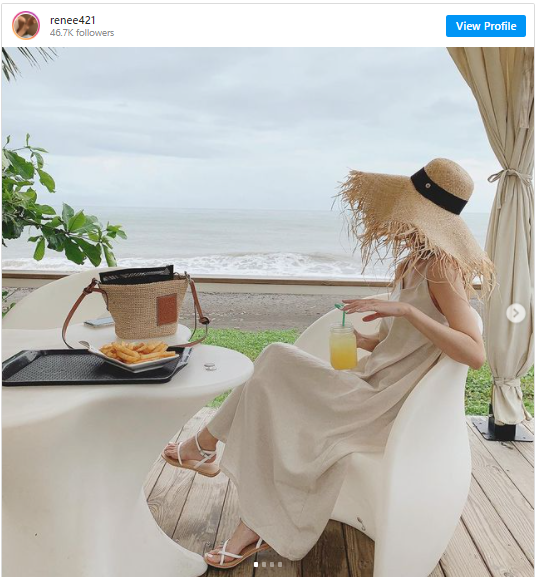537x577 pixels.
Task: Select the first carousel indicator dot
Action: click(x=256, y=564)
